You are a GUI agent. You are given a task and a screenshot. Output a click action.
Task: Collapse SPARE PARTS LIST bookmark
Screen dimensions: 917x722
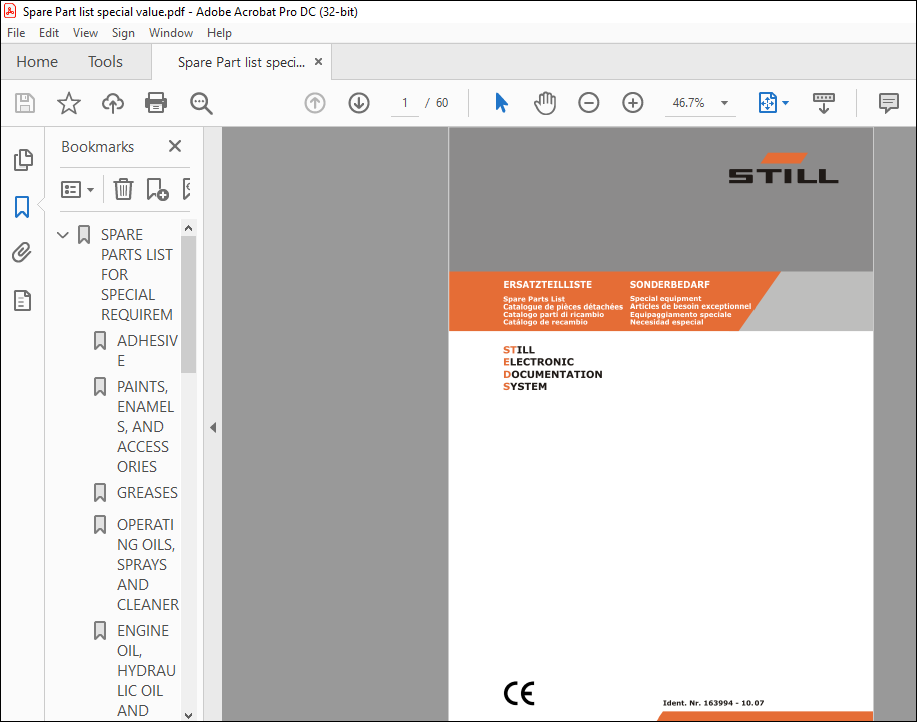63,235
